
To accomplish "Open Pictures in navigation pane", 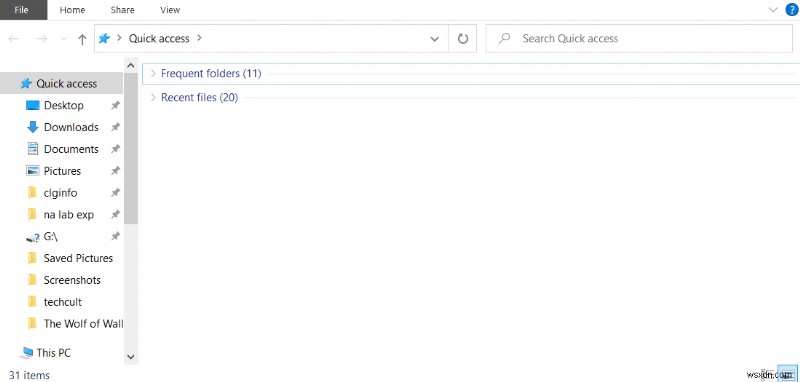I will click(61, 171).
